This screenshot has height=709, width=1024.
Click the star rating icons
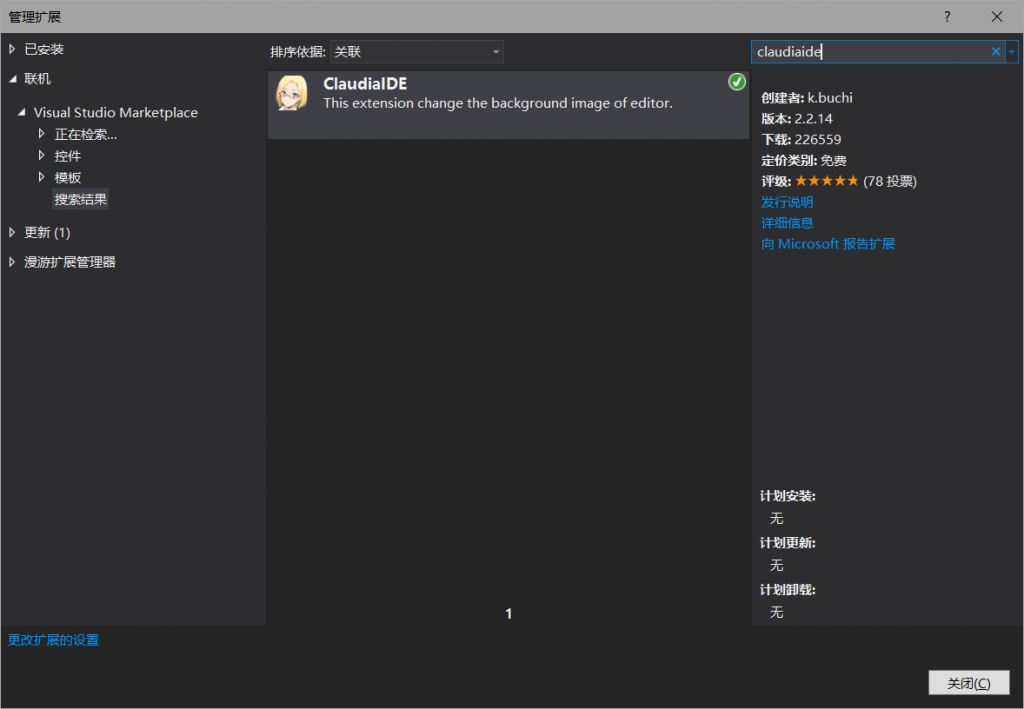point(826,181)
